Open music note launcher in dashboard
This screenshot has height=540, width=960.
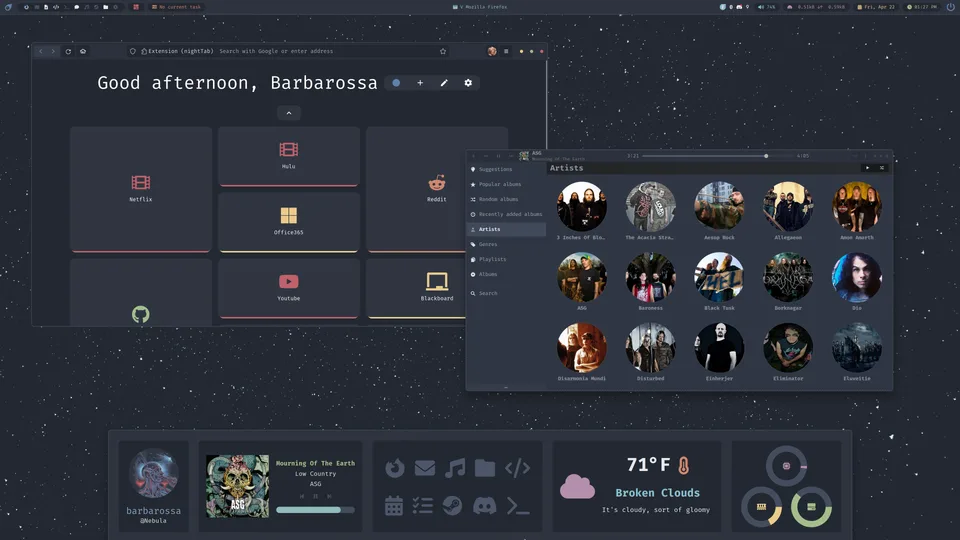(x=455, y=468)
